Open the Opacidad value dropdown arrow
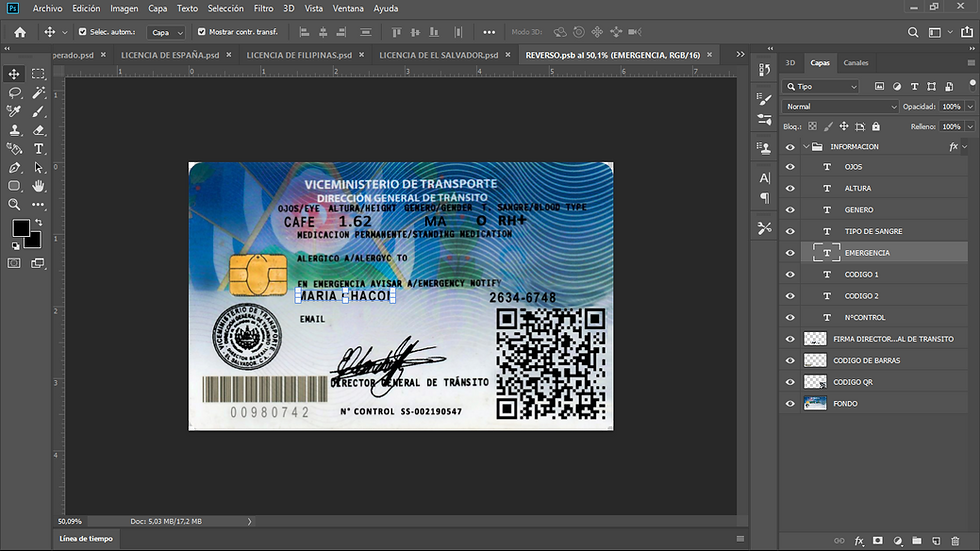The width and height of the screenshot is (980, 551). point(970,107)
